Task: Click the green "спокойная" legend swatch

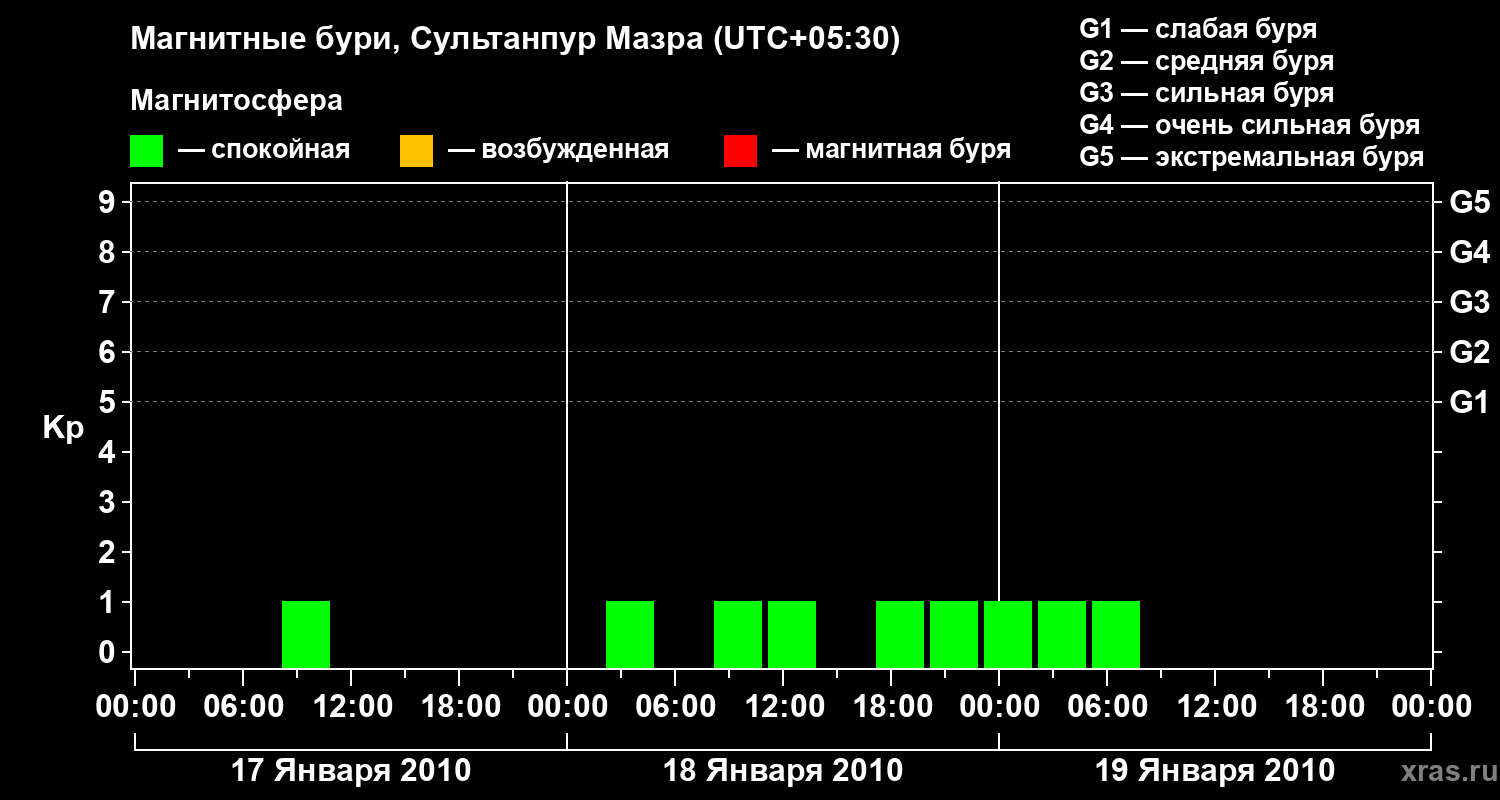Action: tap(146, 150)
